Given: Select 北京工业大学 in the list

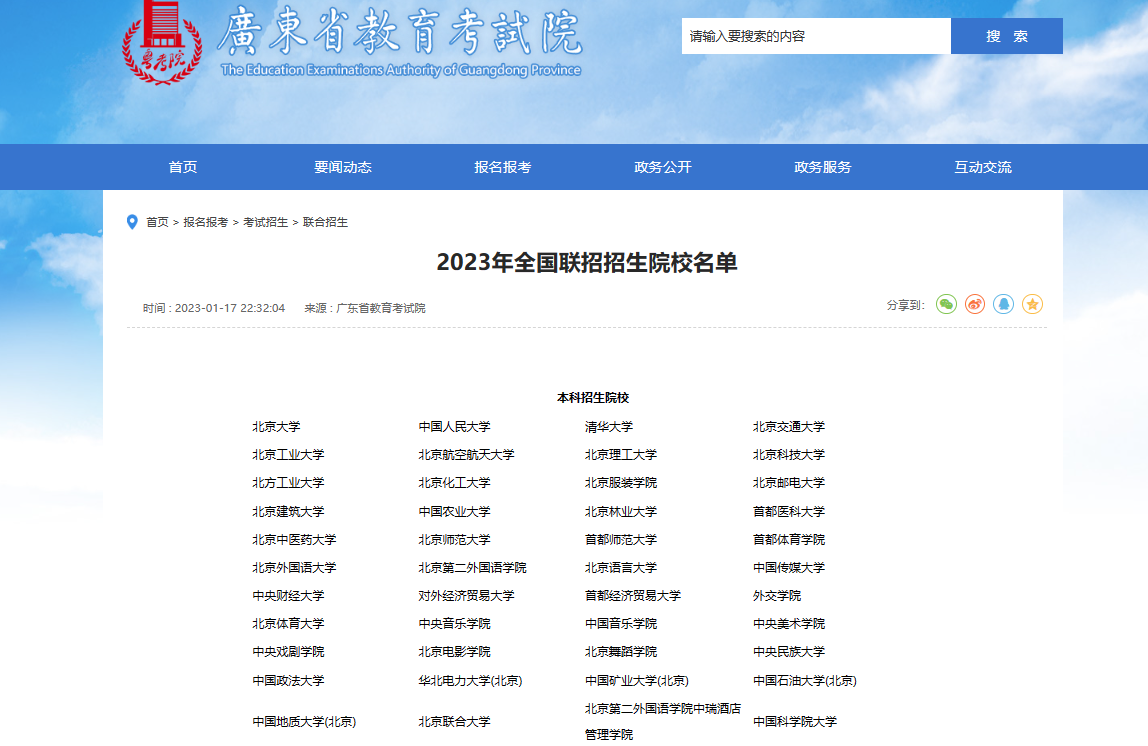Looking at the screenshot, I should pyautogui.click(x=288, y=455).
